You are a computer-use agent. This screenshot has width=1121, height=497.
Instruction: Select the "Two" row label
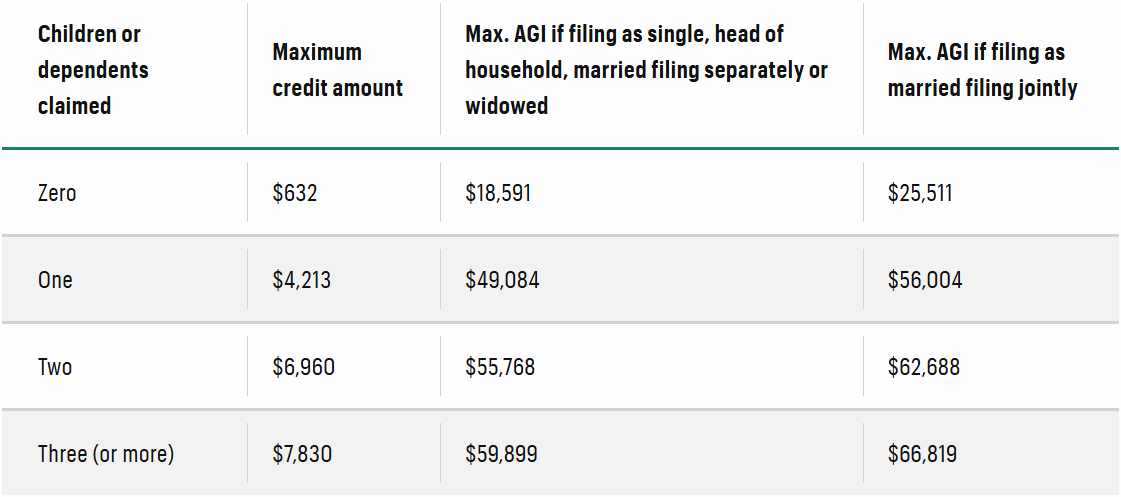55,367
